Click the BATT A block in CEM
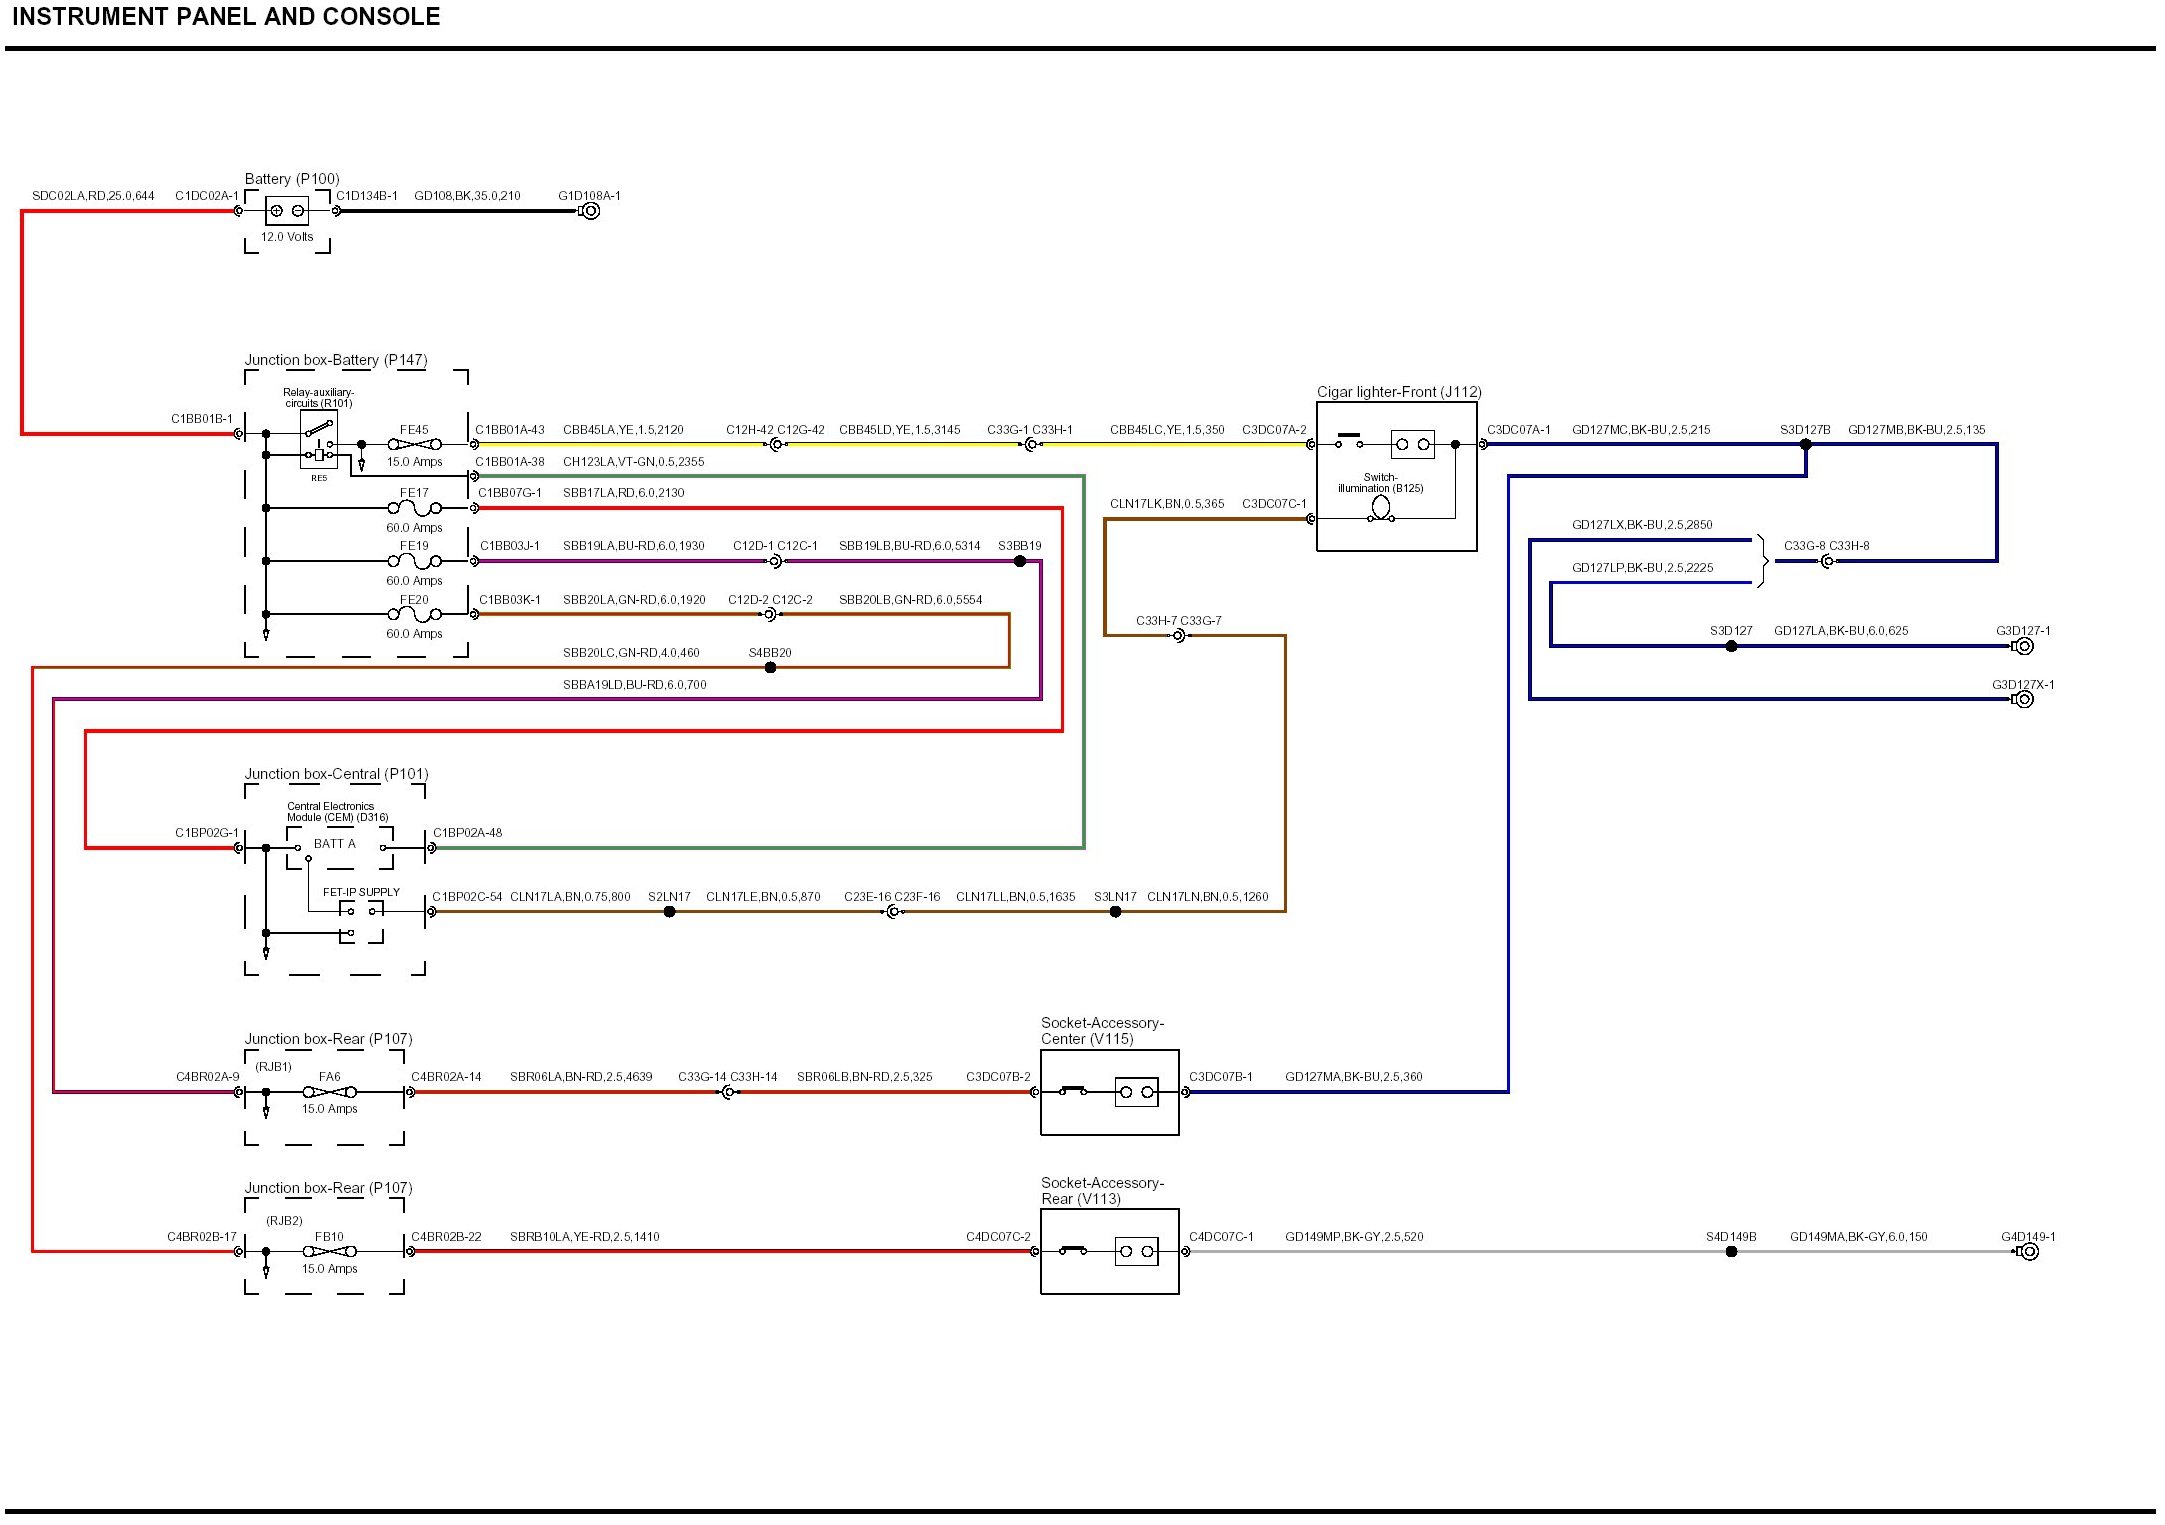This screenshot has height=1525, width=2165. click(335, 845)
